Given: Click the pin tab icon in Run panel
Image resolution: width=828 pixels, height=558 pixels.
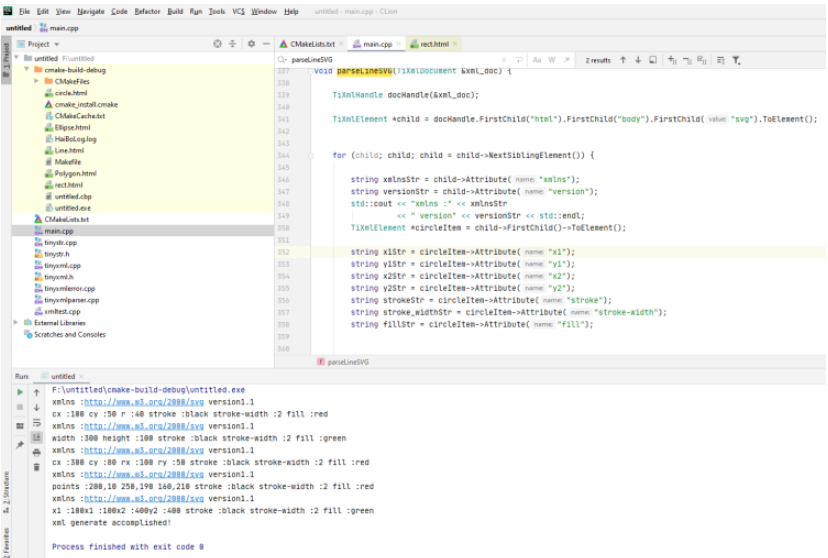Looking at the screenshot, I should (x=20, y=444).
